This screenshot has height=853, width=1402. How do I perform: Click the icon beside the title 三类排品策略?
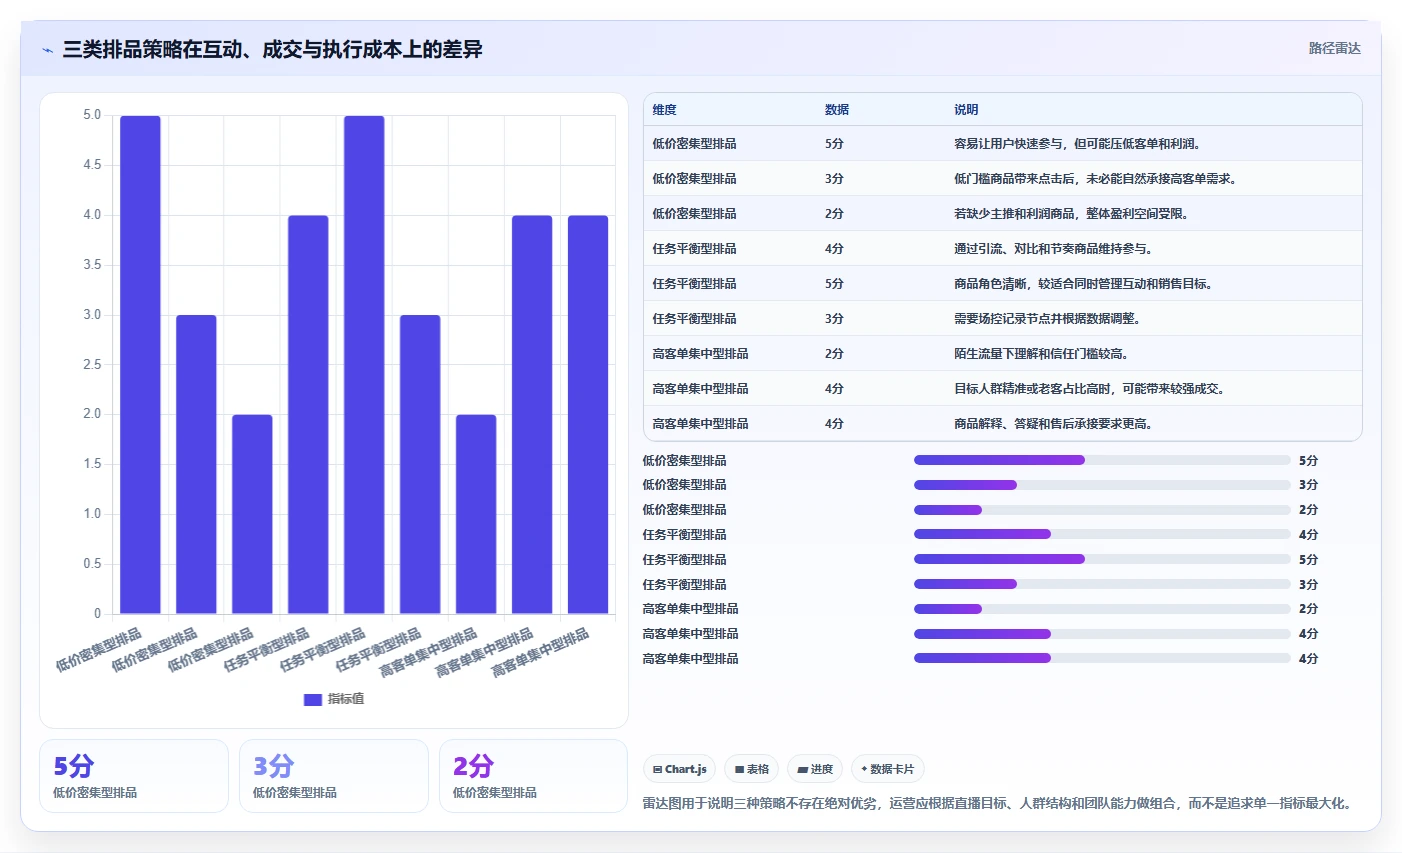pos(47,50)
